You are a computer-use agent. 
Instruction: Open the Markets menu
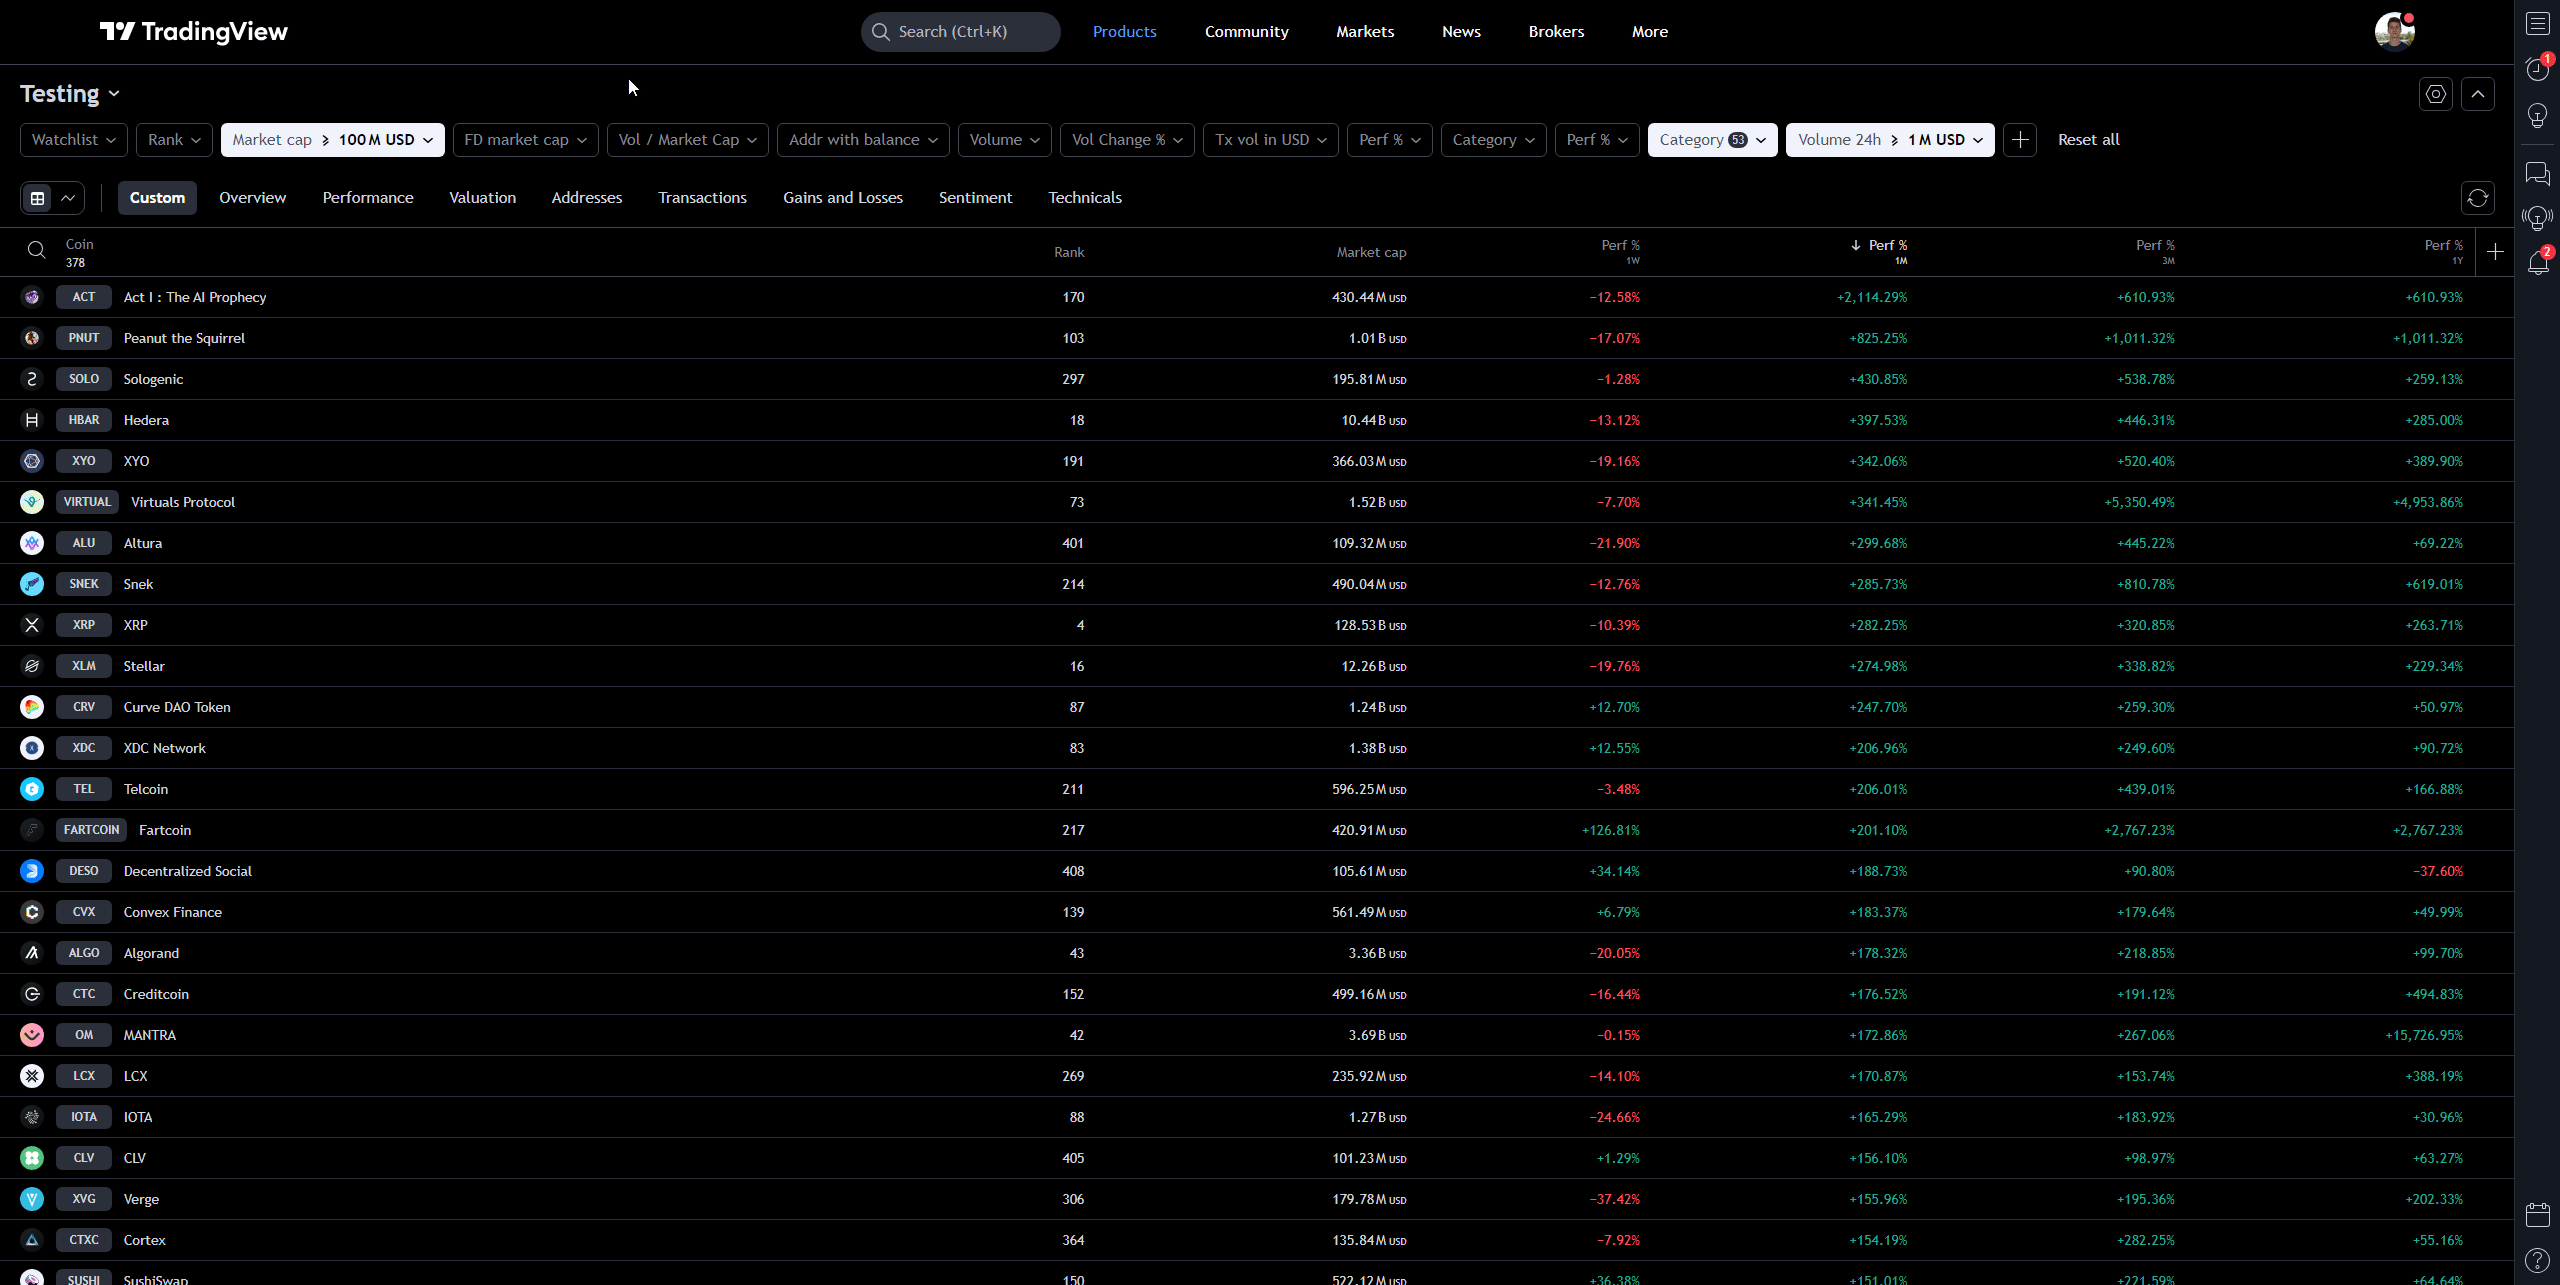coord(1365,32)
